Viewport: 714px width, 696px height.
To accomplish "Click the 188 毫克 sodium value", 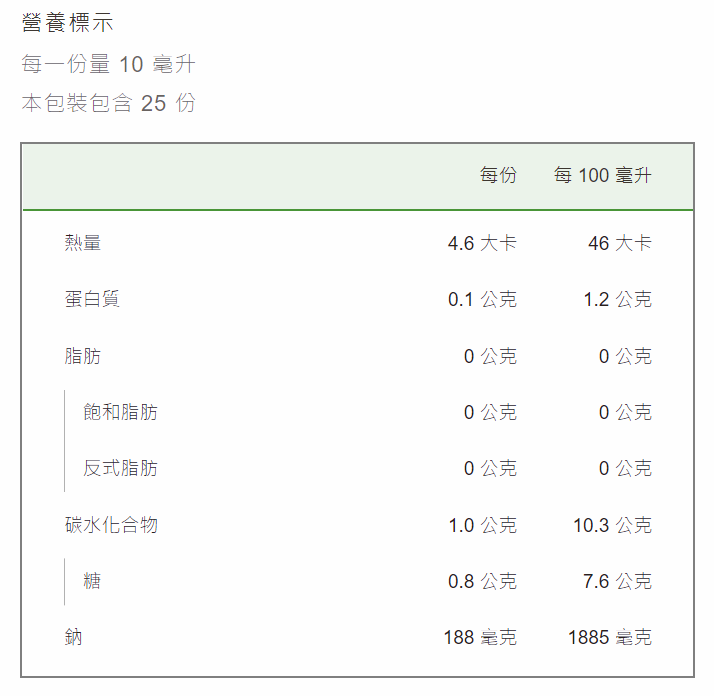I will [x=480, y=637].
